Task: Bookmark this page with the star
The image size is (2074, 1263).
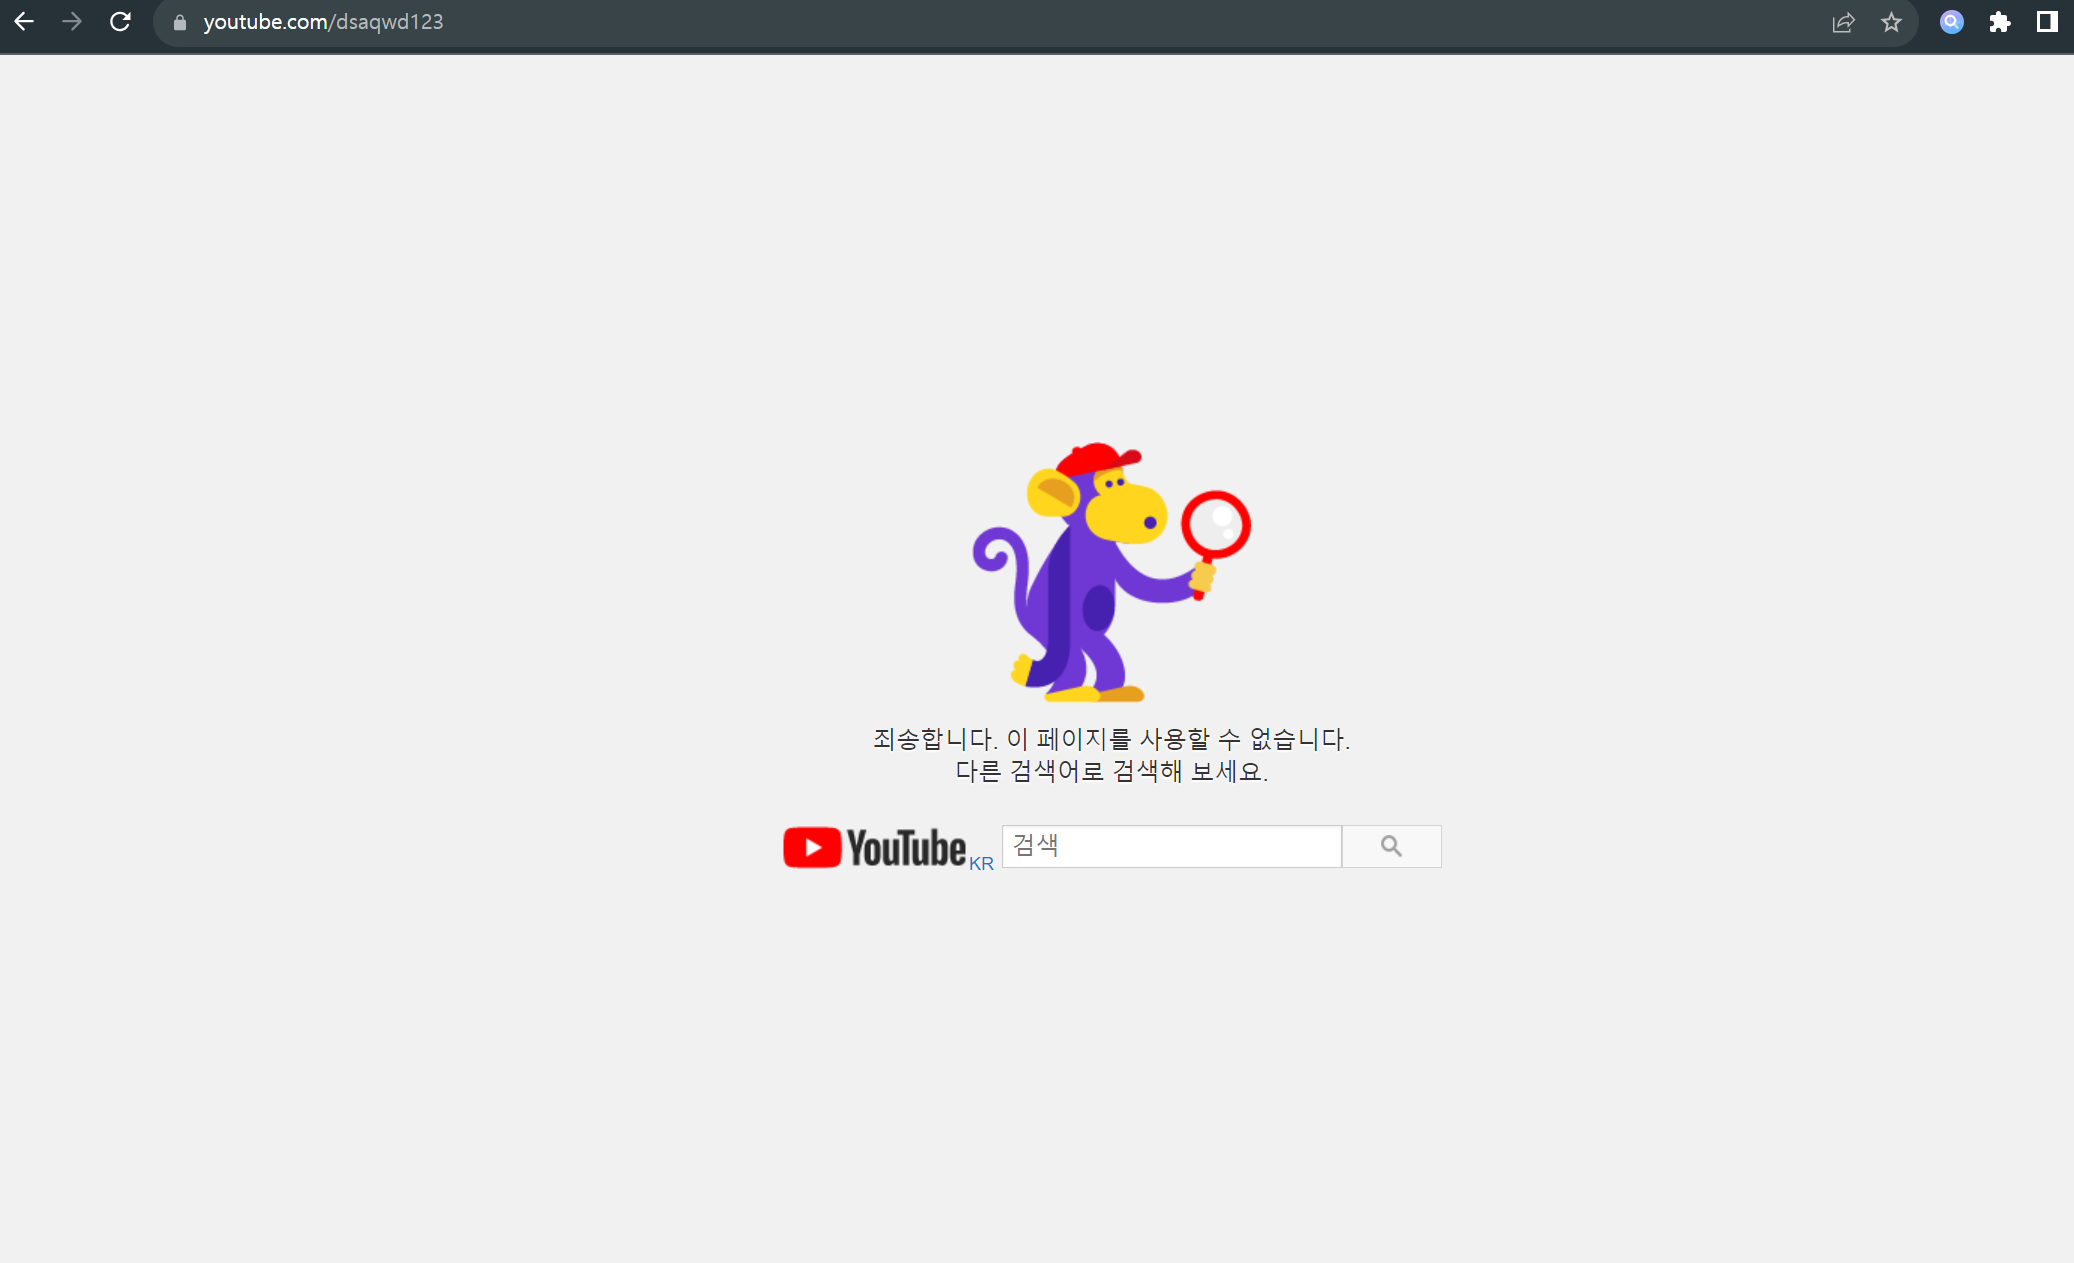Action: pos(1891,22)
